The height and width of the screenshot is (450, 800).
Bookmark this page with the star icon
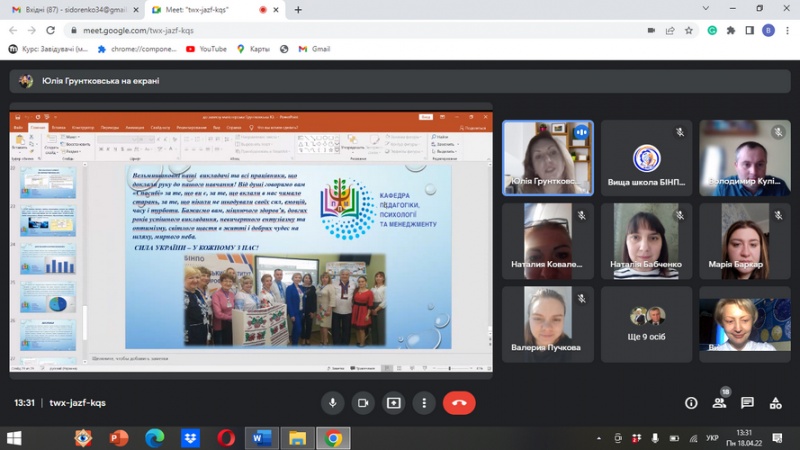(x=689, y=30)
